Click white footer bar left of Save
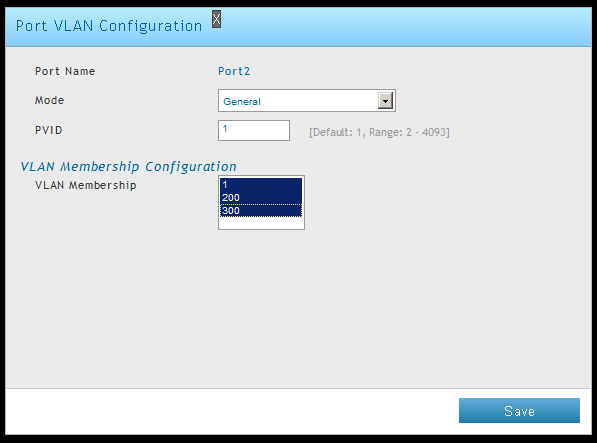 point(228,411)
